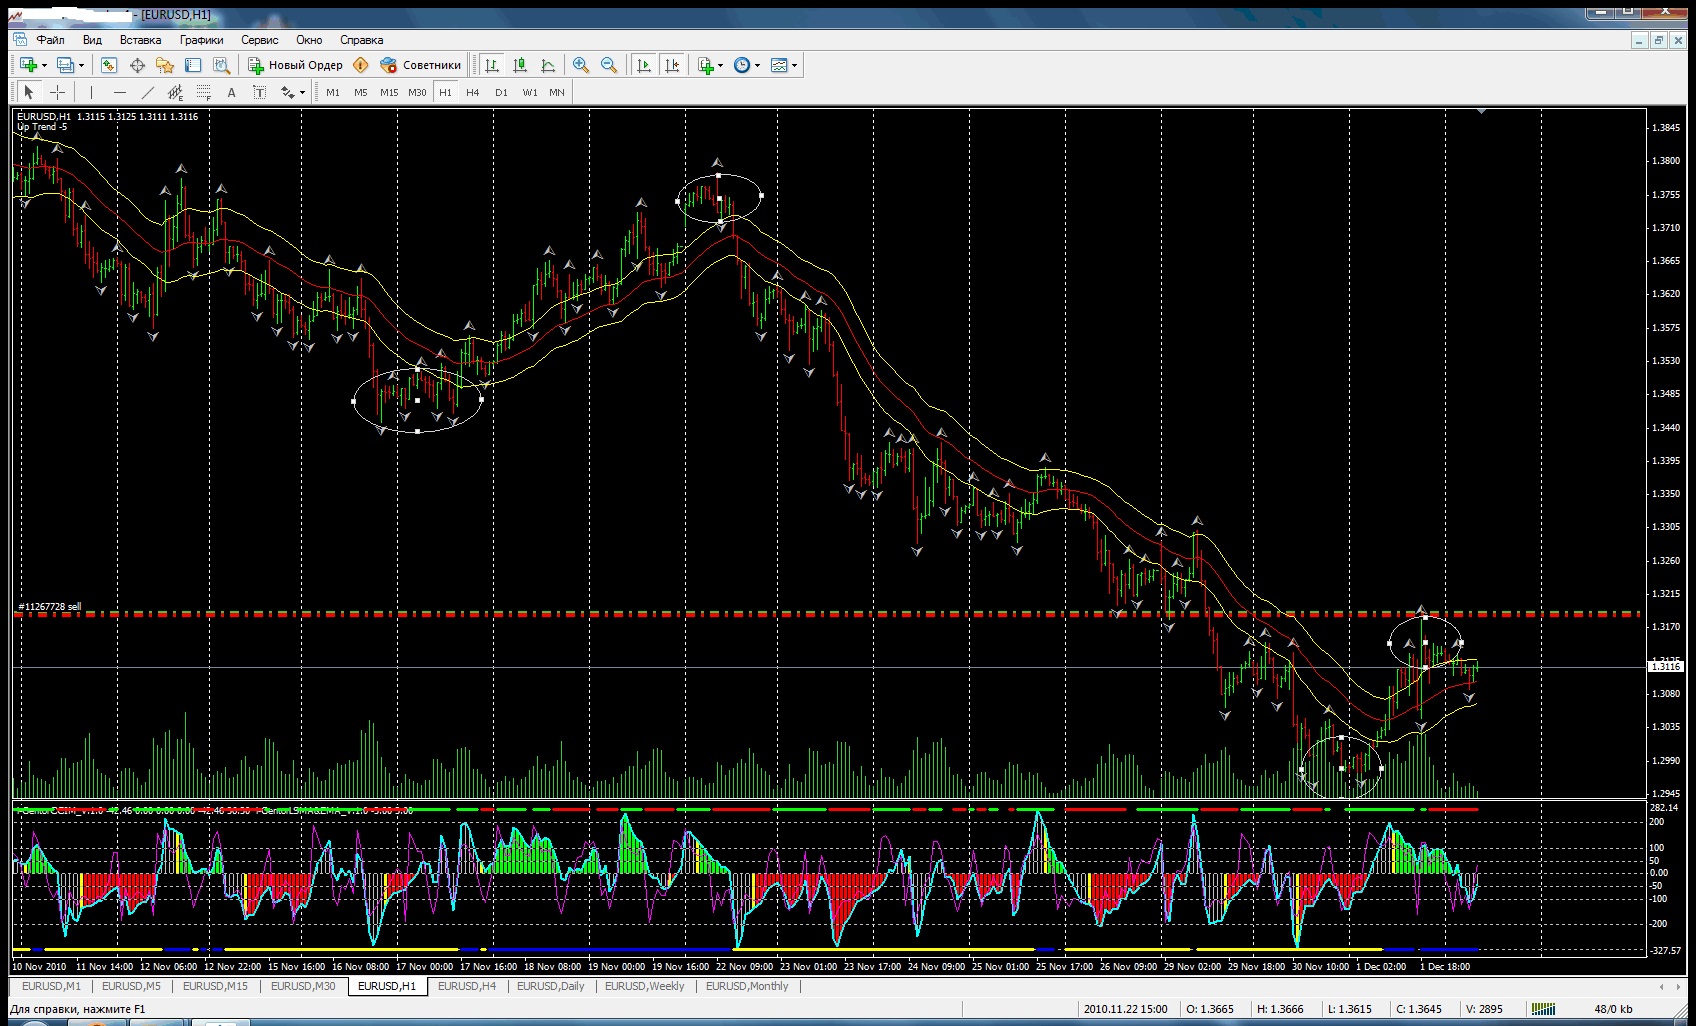
Task: Select the Equidistant Channel tool
Action: click(x=175, y=92)
